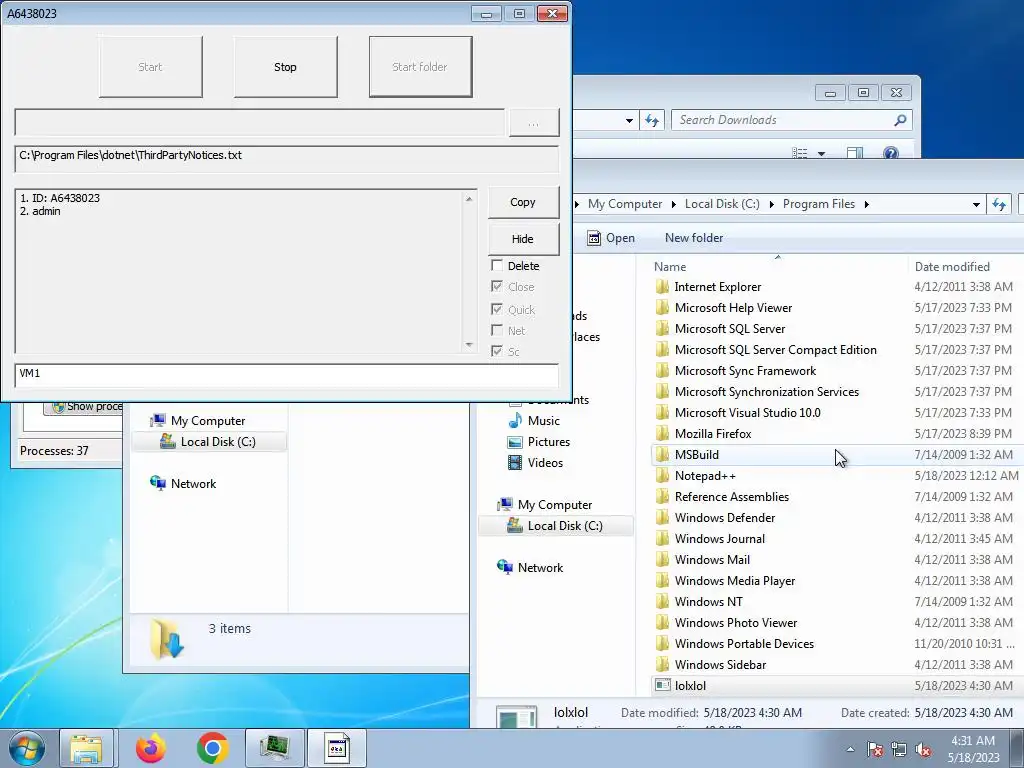The height and width of the screenshot is (768, 1024).
Task: Select Windows Sidebar folder
Action: [x=720, y=664]
